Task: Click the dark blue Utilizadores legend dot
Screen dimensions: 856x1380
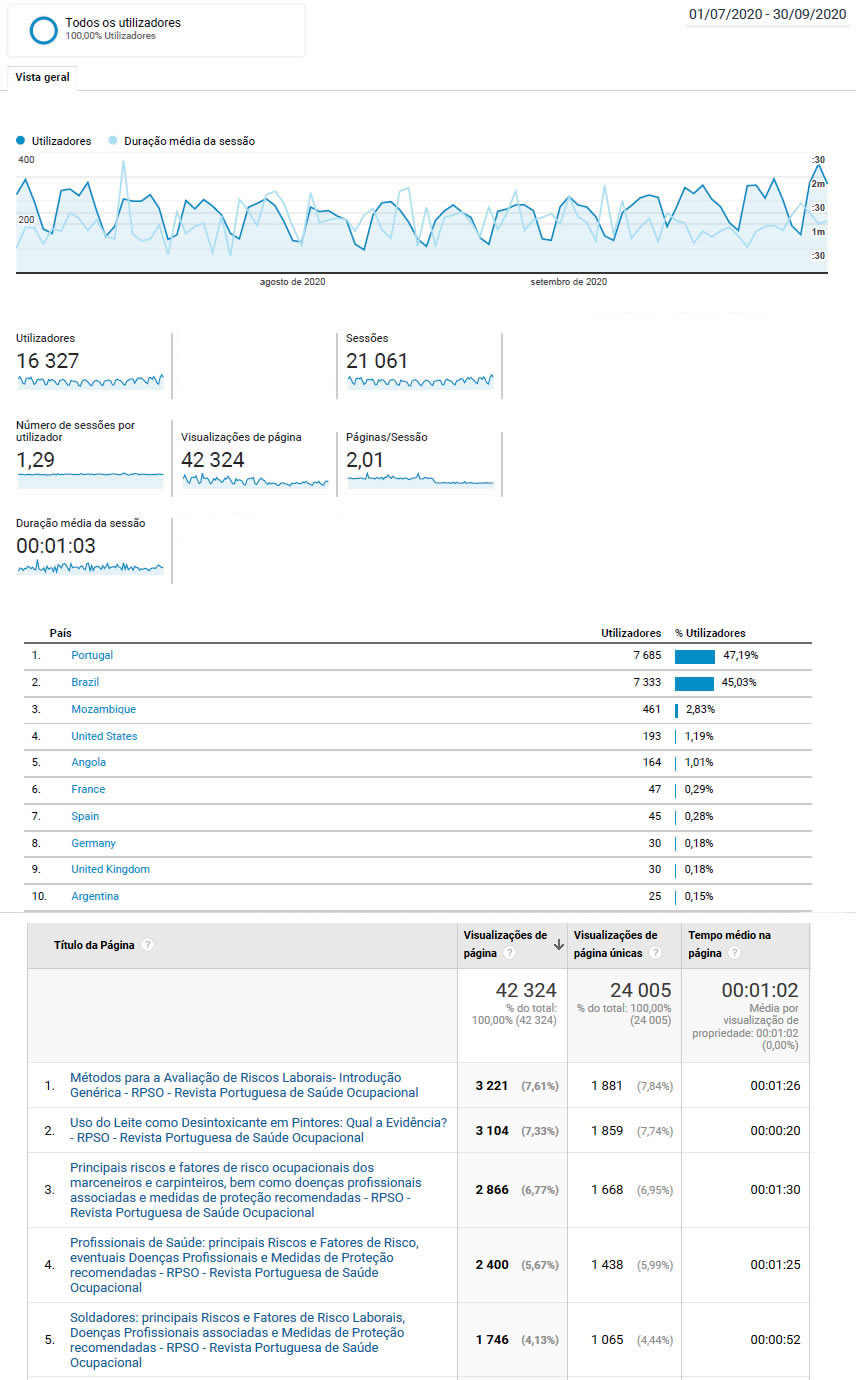Action: click(21, 141)
